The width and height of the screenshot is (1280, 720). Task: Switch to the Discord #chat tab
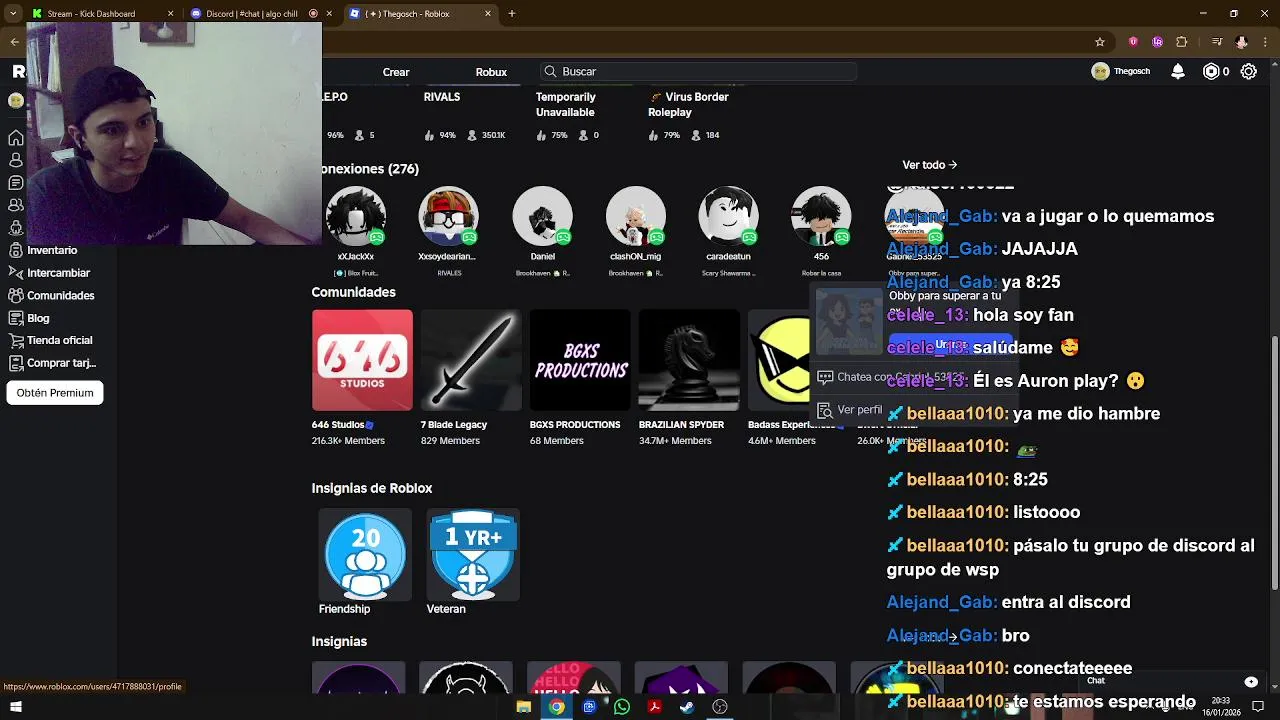(x=262, y=14)
